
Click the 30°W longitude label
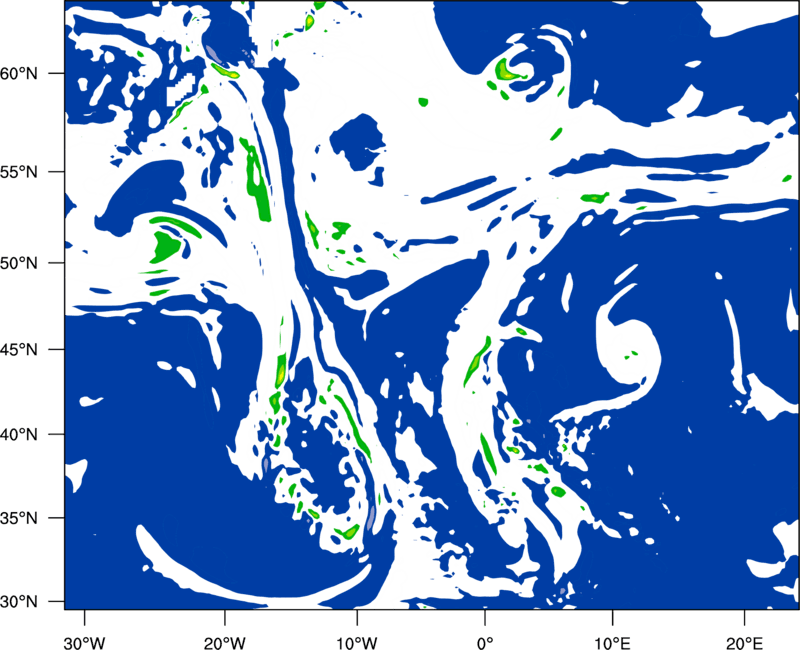(84, 643)
